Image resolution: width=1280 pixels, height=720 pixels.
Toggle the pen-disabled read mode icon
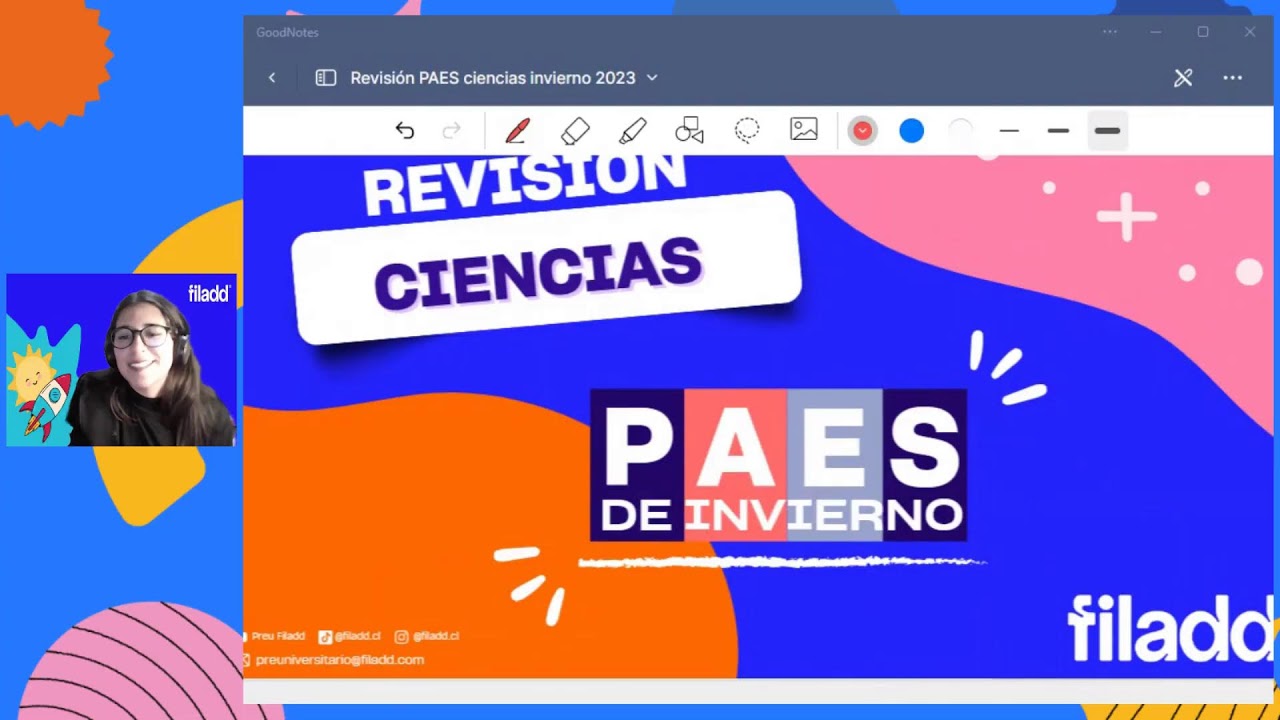coord(1183,78)
